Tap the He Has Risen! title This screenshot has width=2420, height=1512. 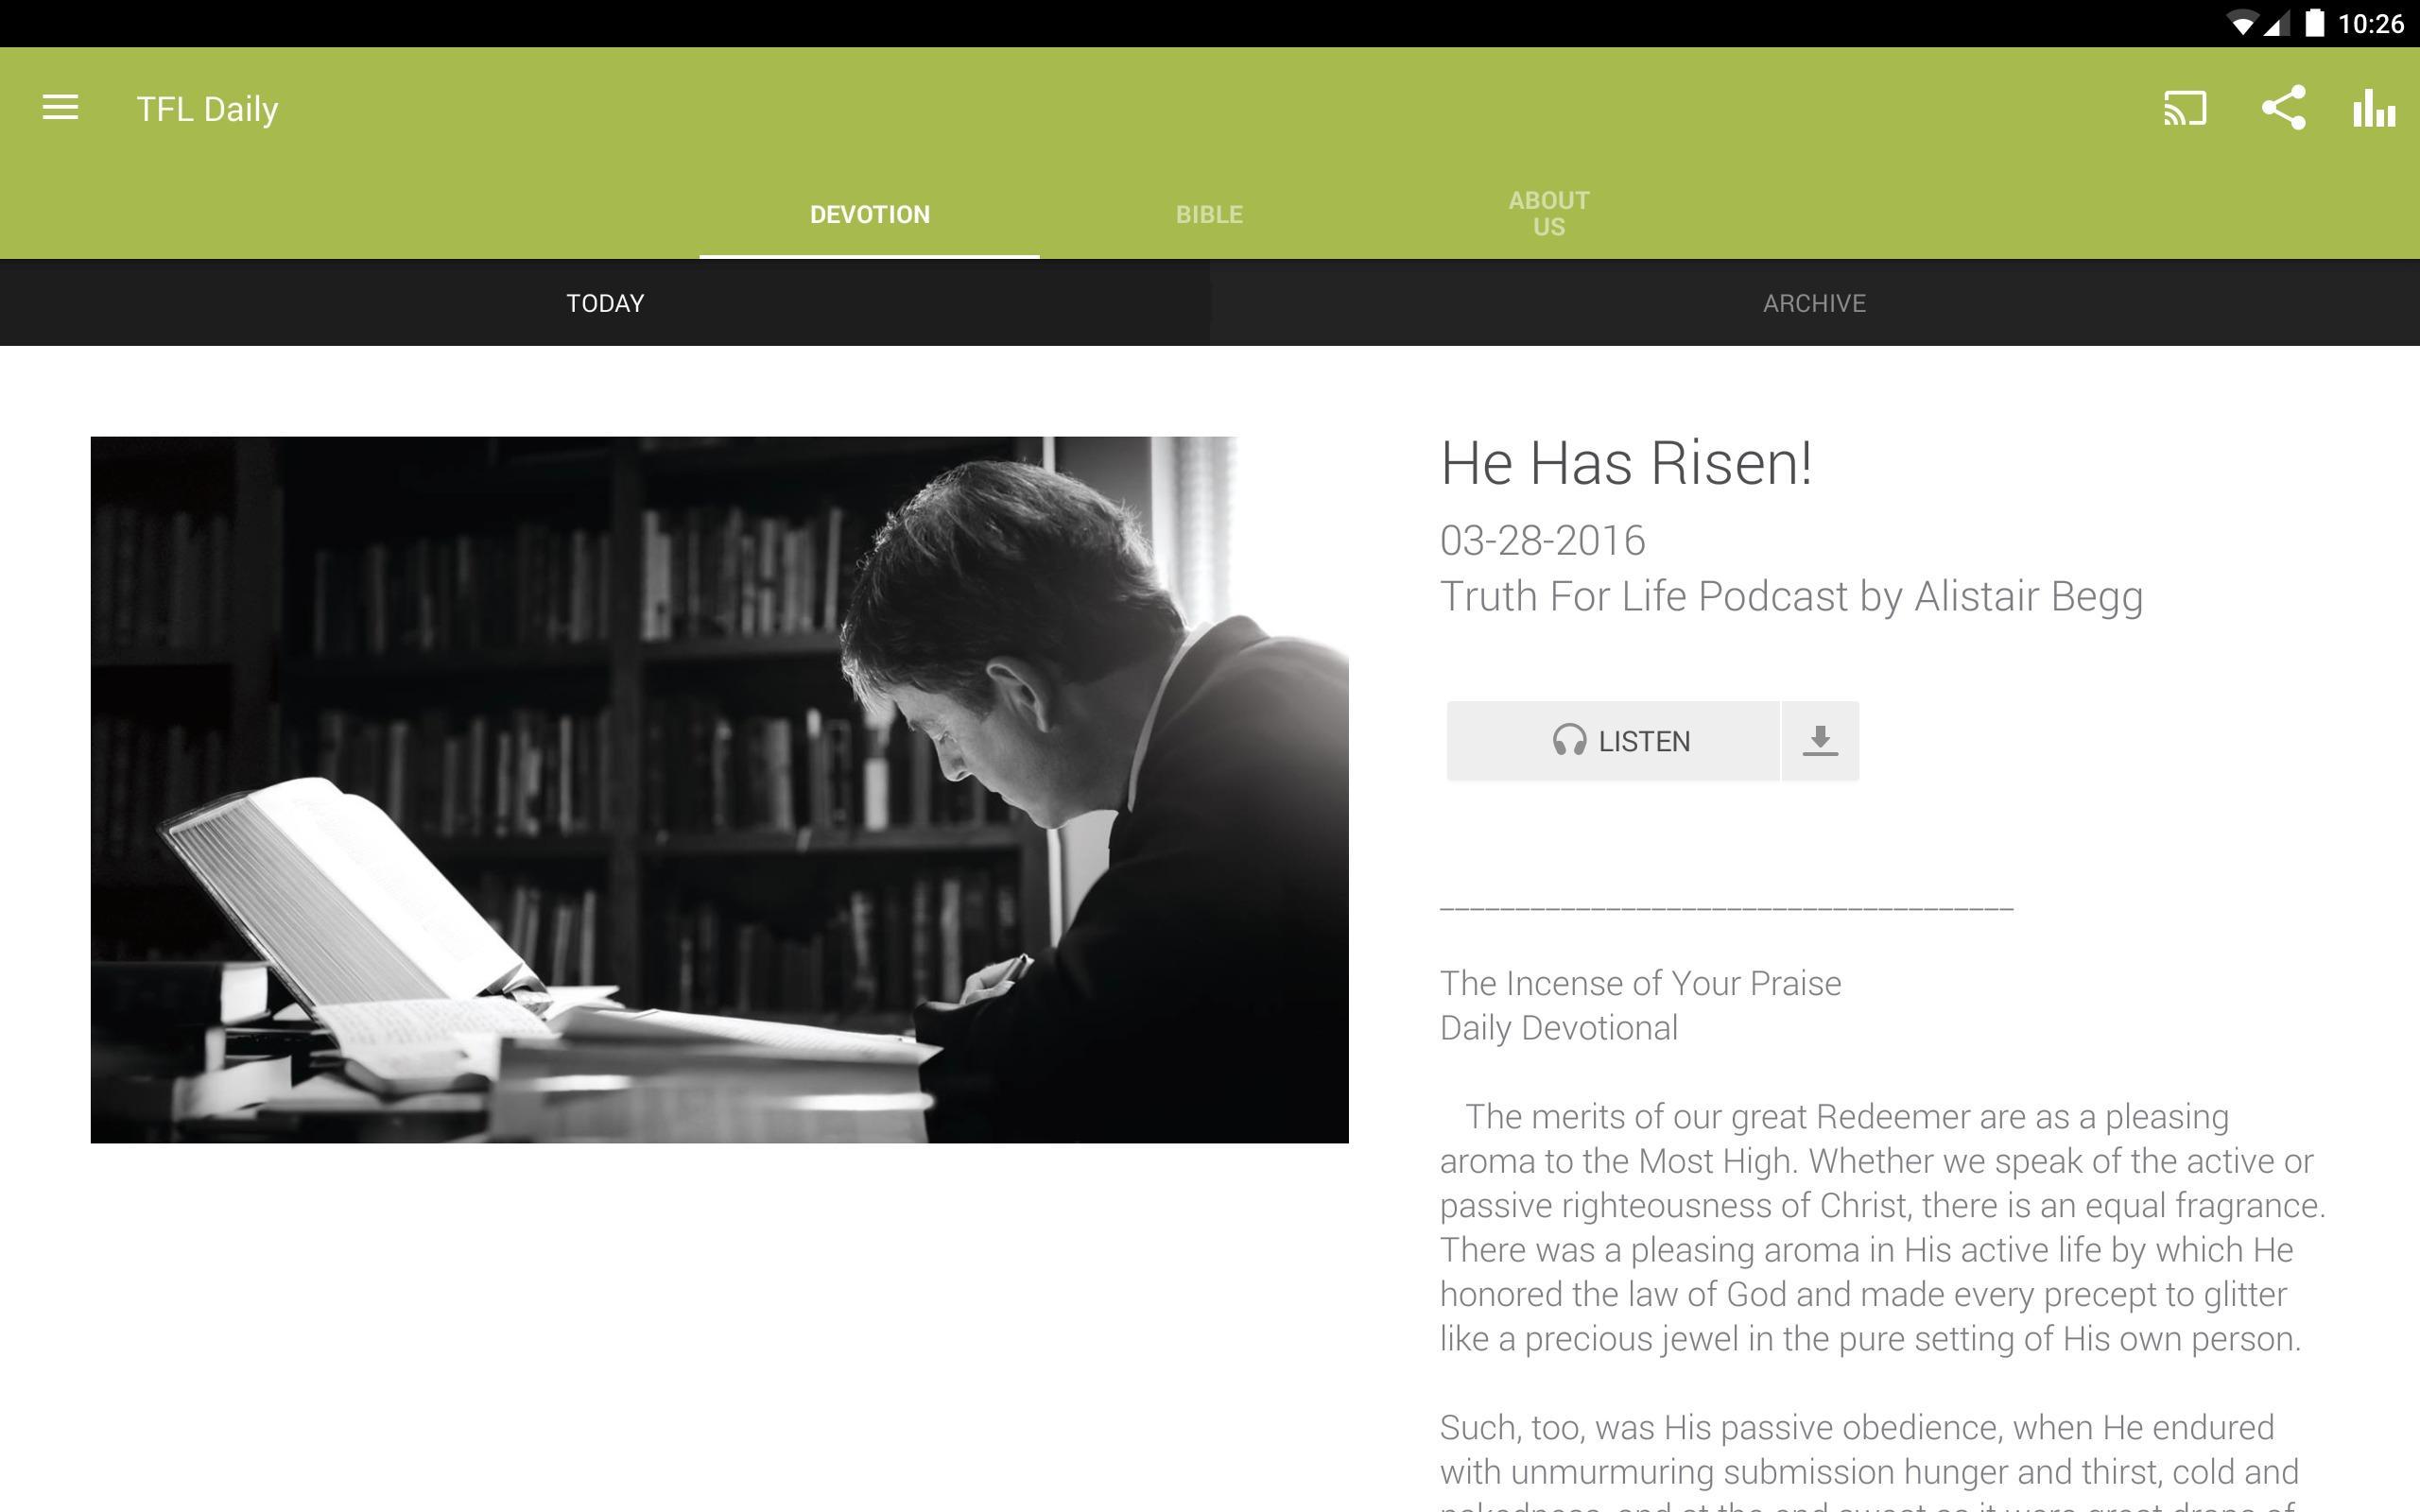pos(1626,463)
